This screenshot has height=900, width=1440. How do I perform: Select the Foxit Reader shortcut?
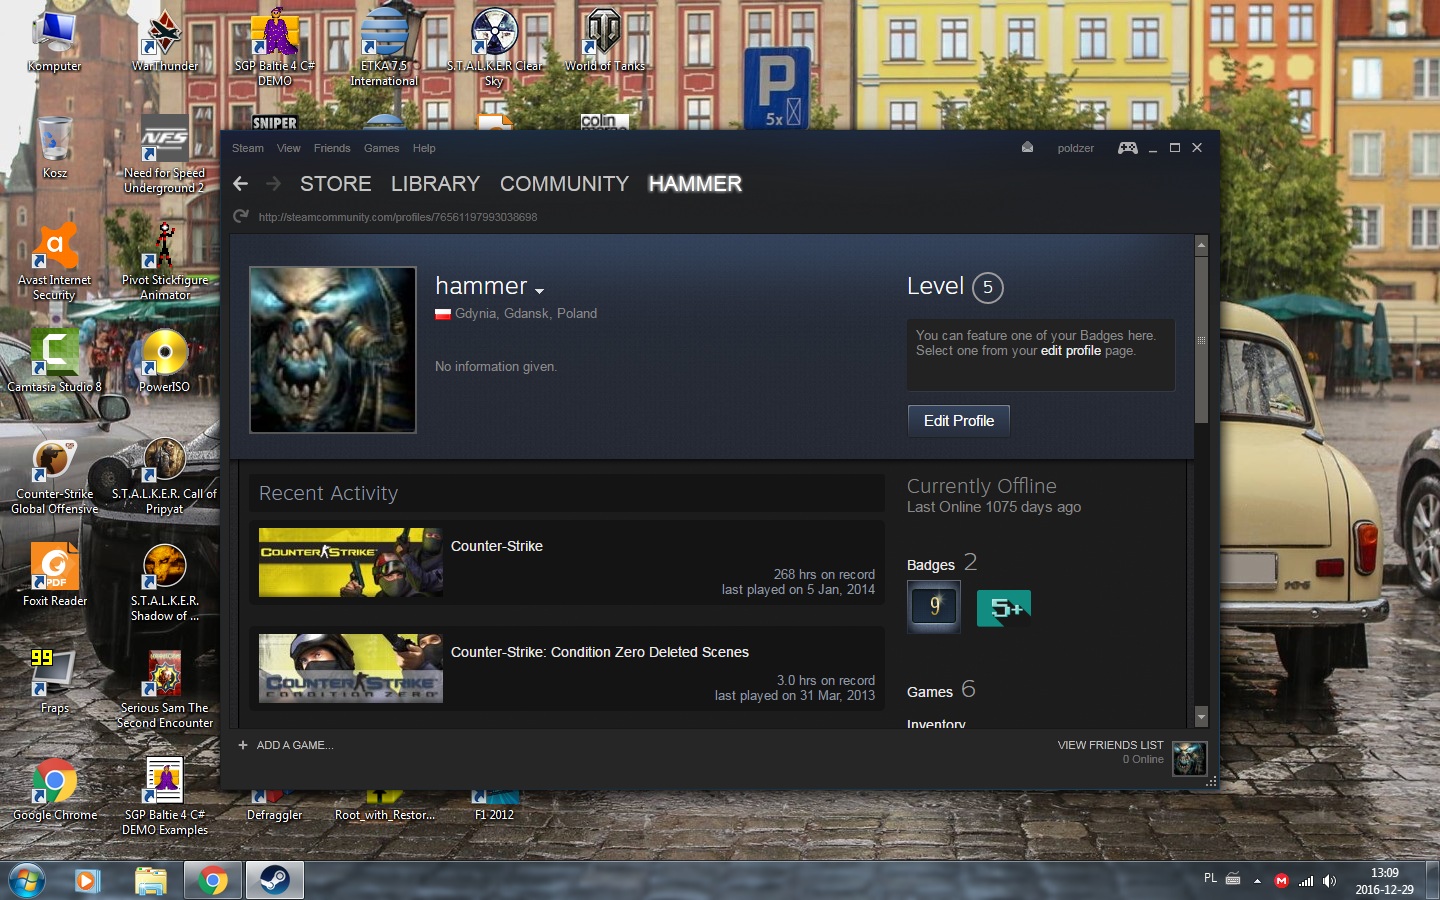coord(55,575)
